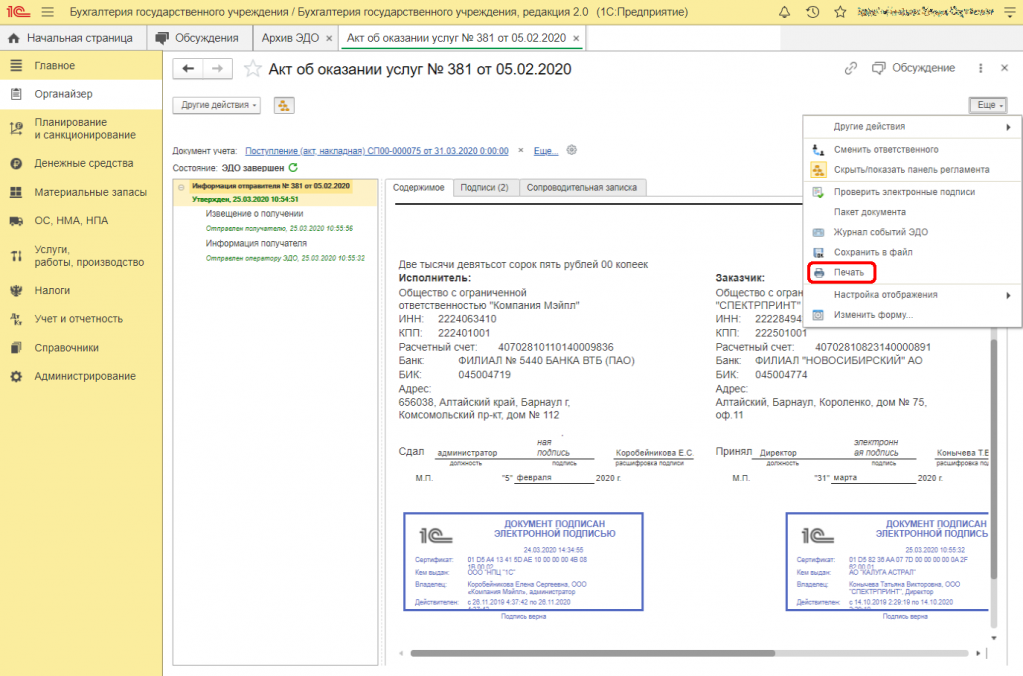Expand the Другие действия dropdown button

tap(220, 105)
